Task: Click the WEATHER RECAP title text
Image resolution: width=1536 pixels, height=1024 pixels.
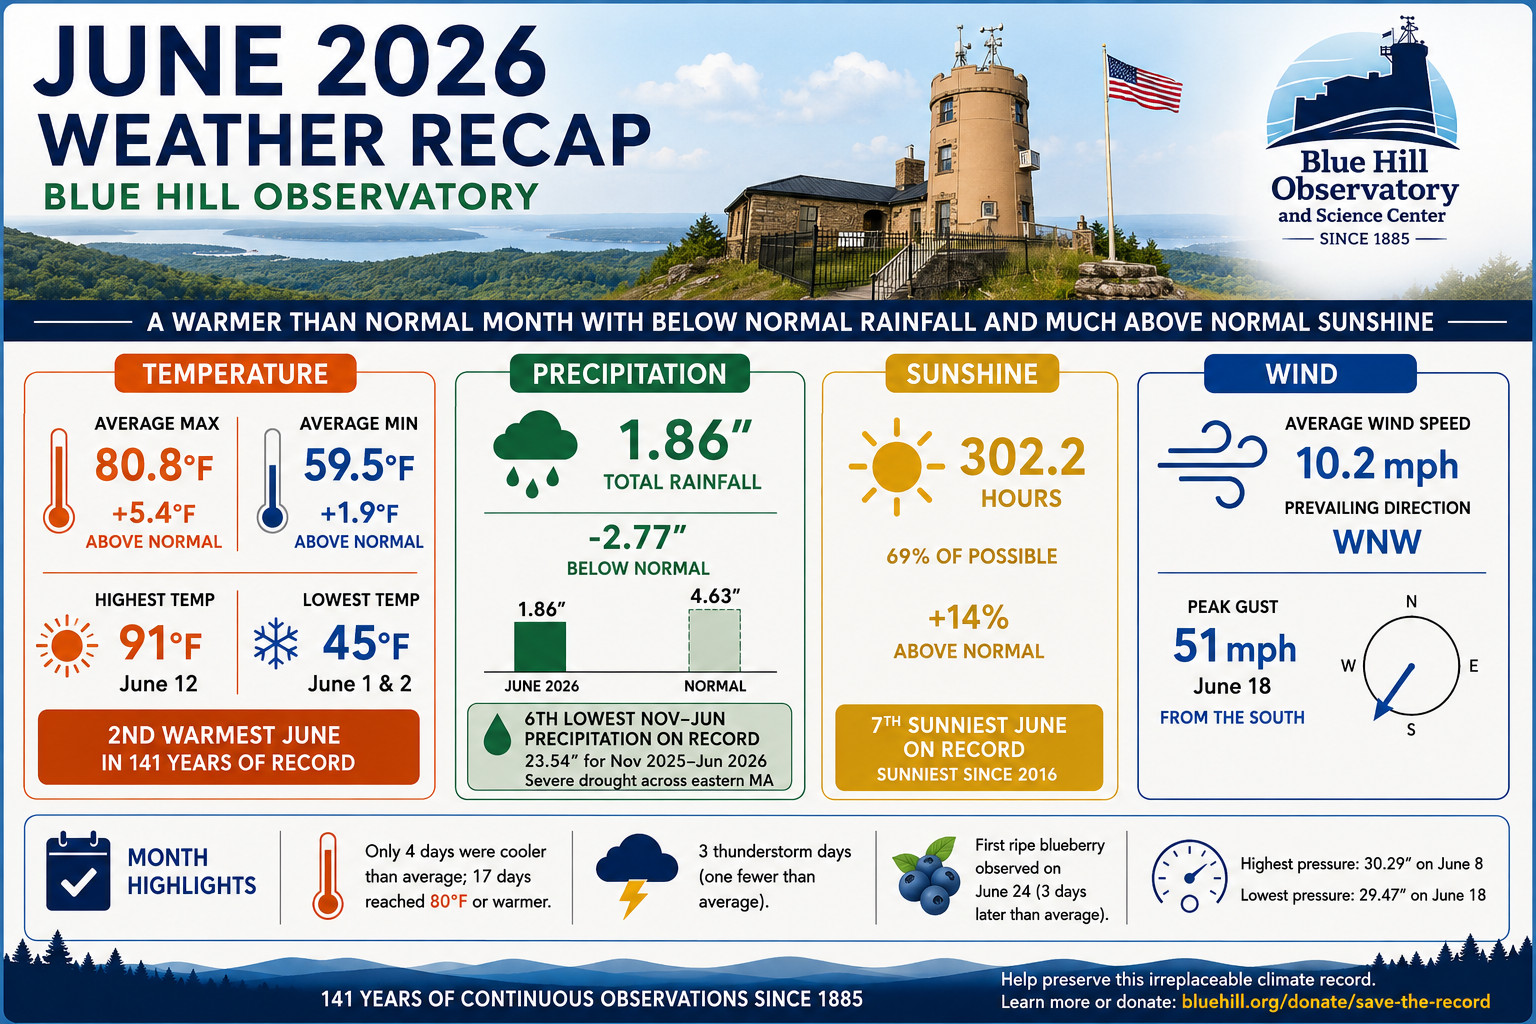Action: (x=346, y=140)
